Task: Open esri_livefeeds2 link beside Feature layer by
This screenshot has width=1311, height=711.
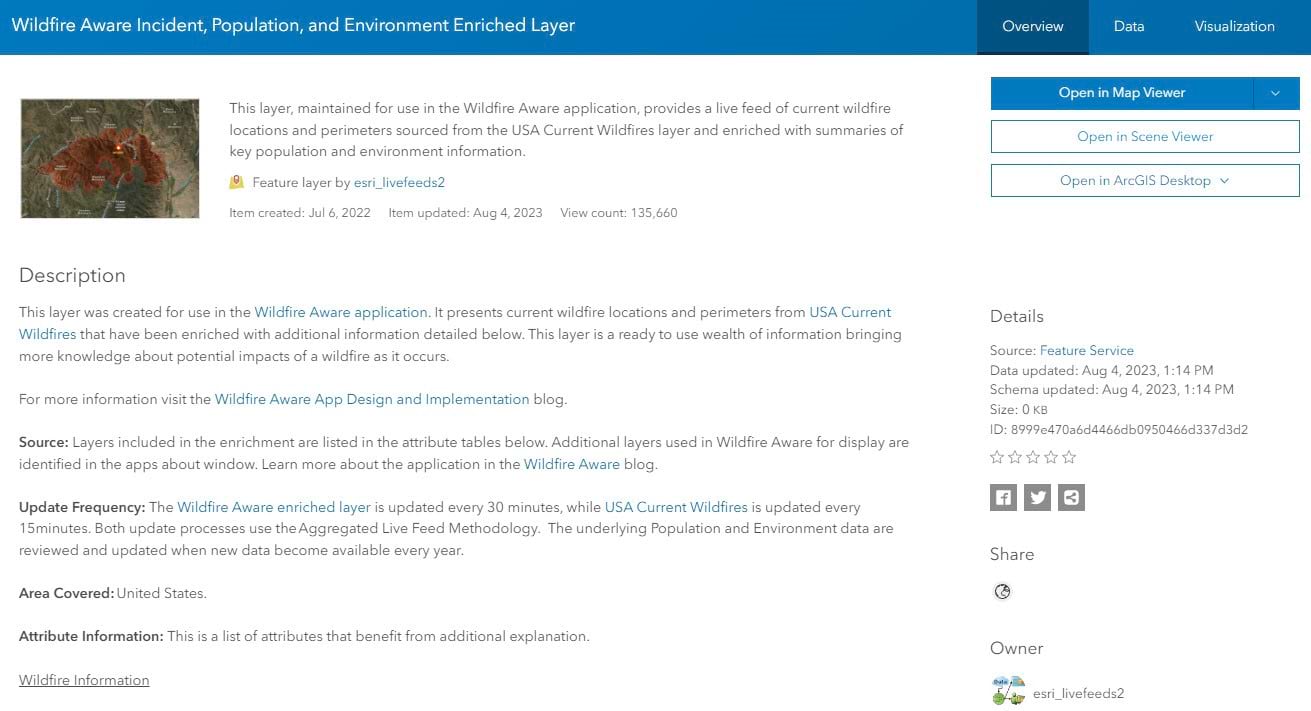Action: tap(399, 183)
